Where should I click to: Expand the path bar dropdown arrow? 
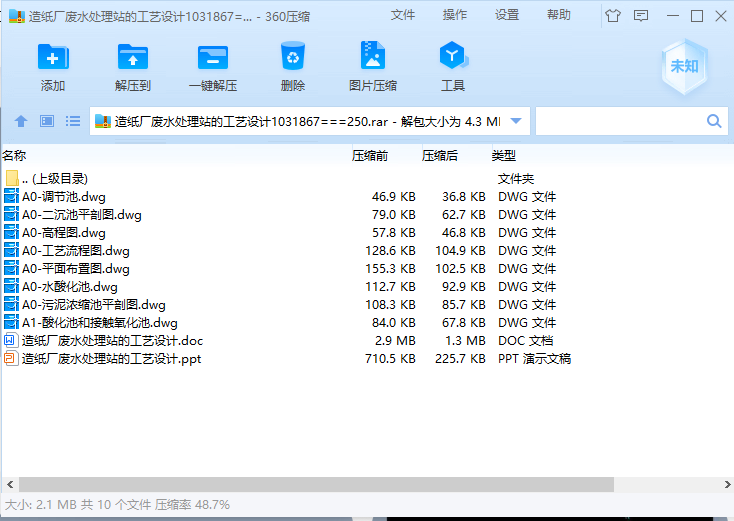tap(516, 121)
